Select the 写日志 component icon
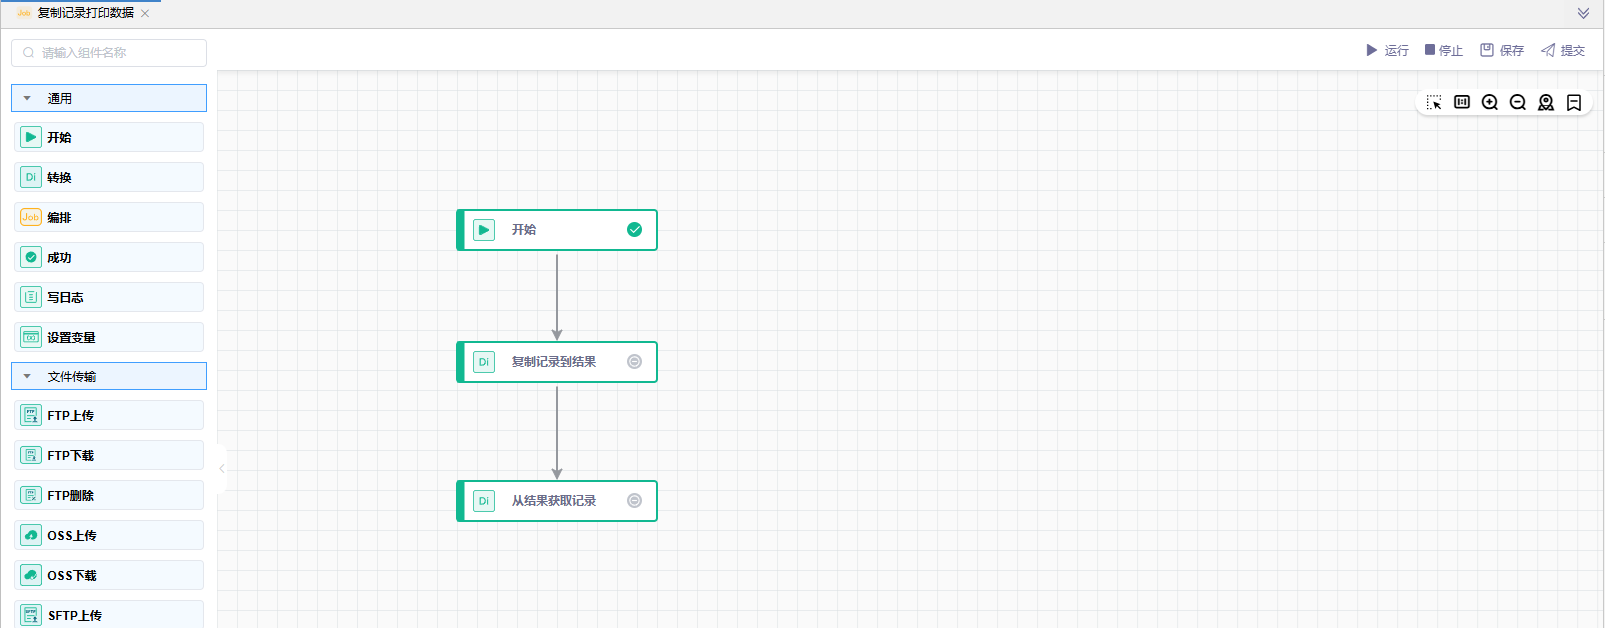The width and height of the screenshot is (1605, 628). tap(31, 297)
